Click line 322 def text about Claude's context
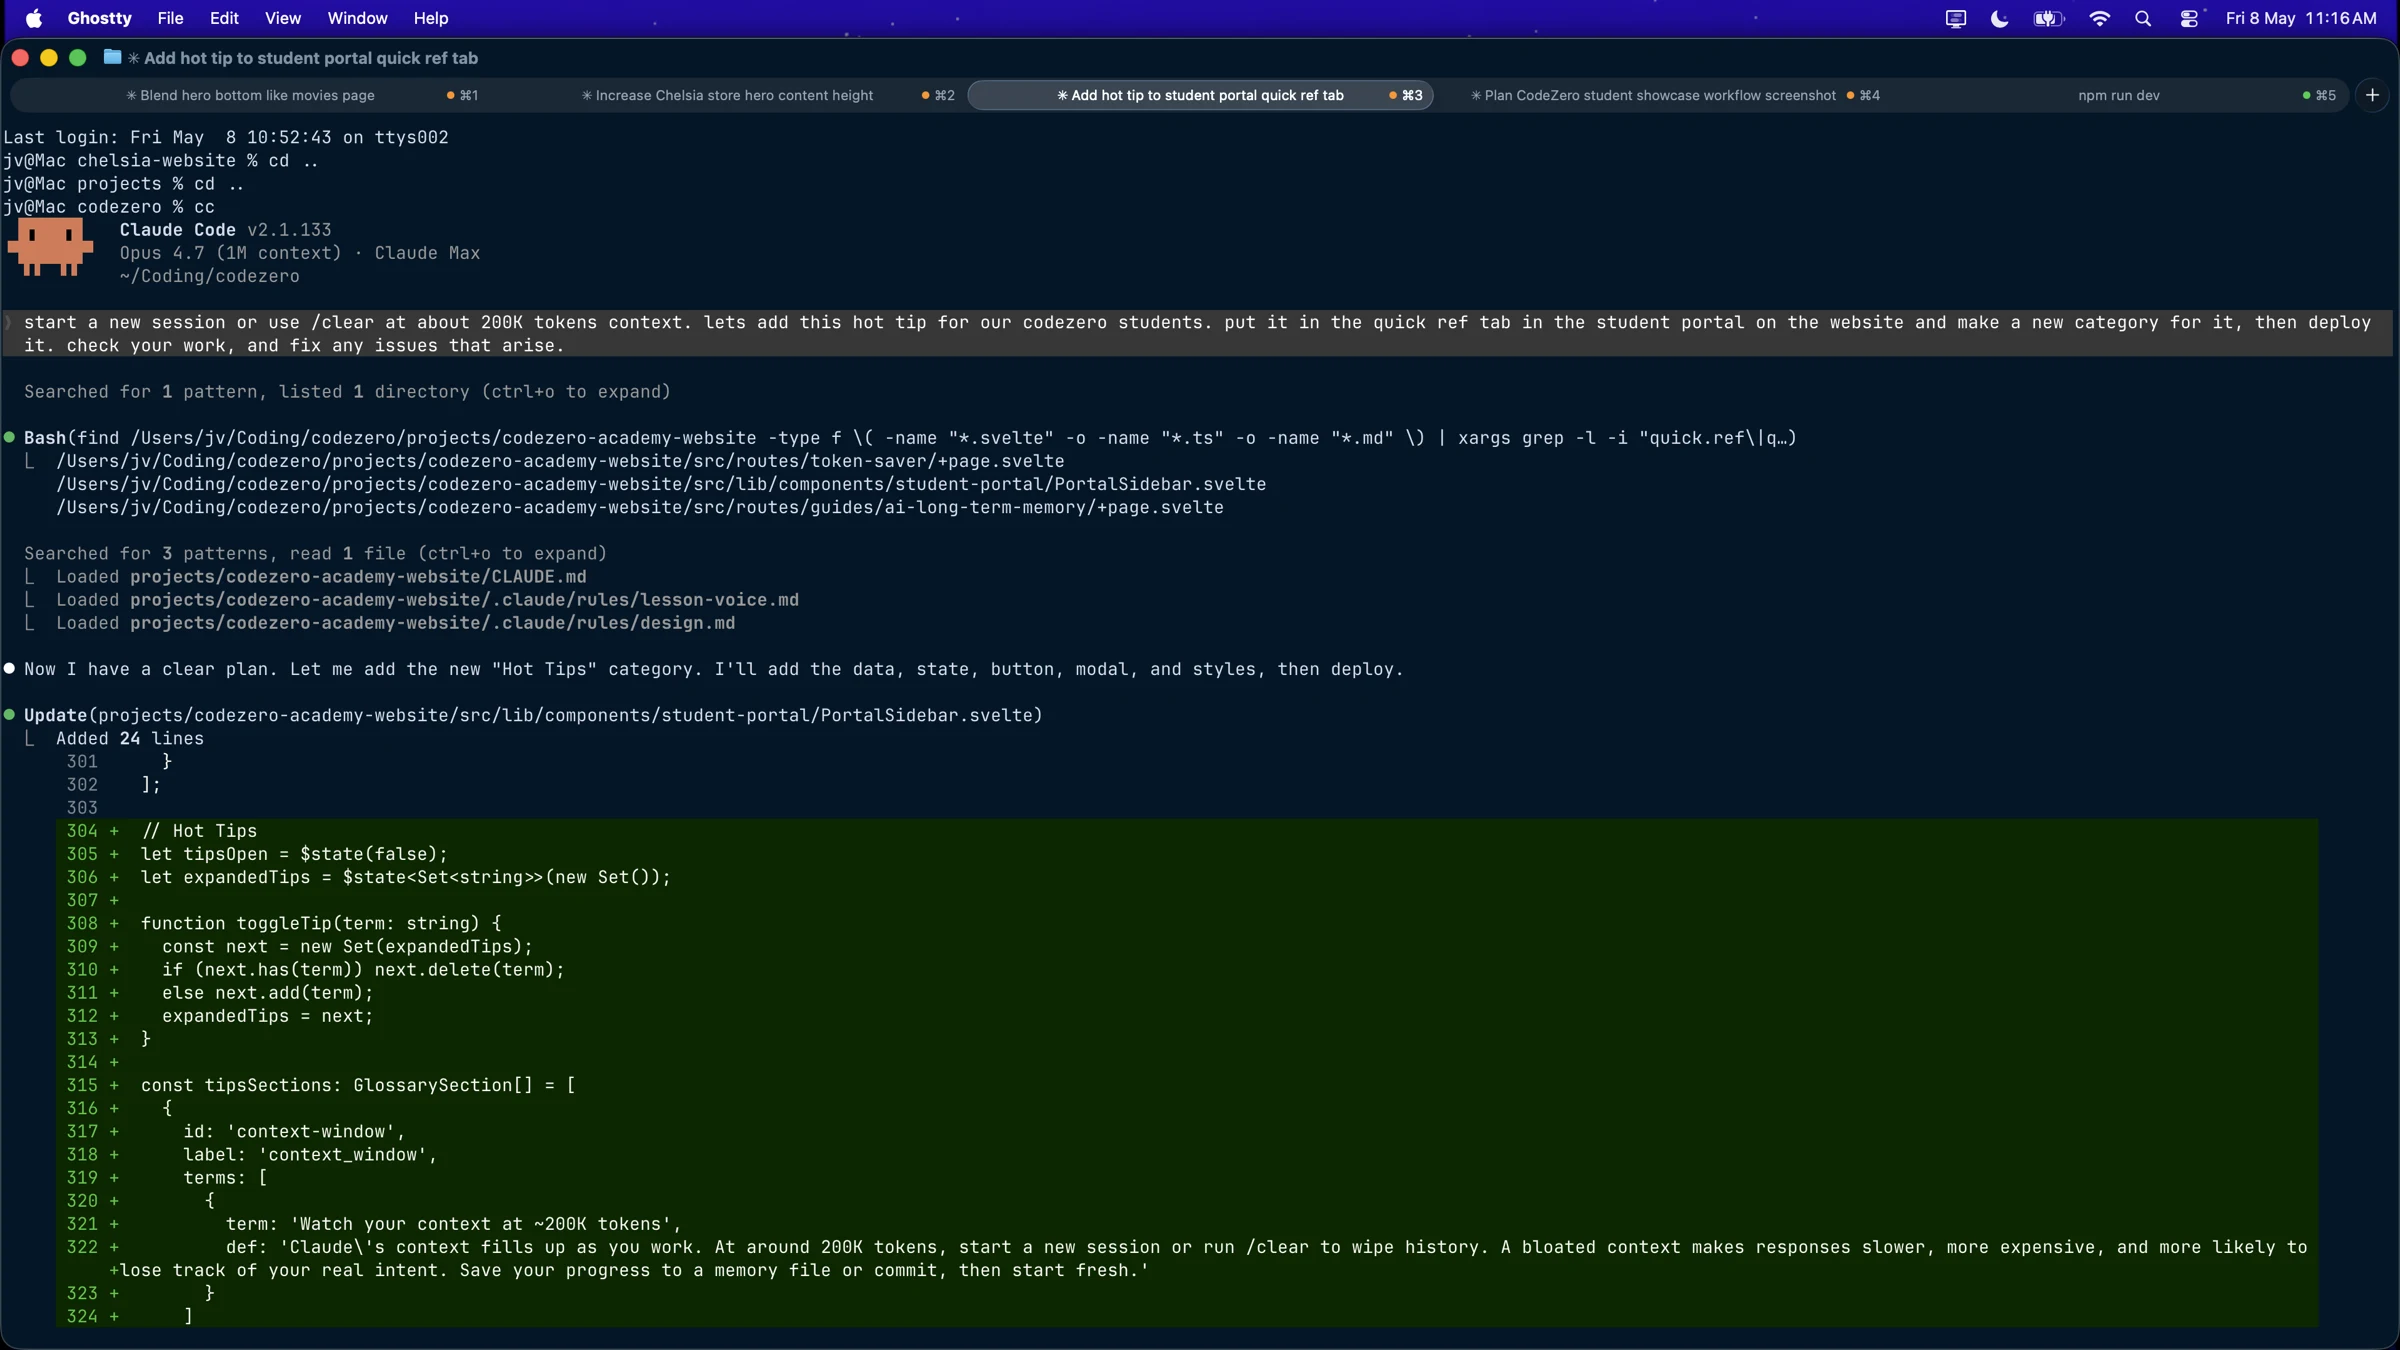This screenshot has height=1350, width=2400. point(1213,1258)
